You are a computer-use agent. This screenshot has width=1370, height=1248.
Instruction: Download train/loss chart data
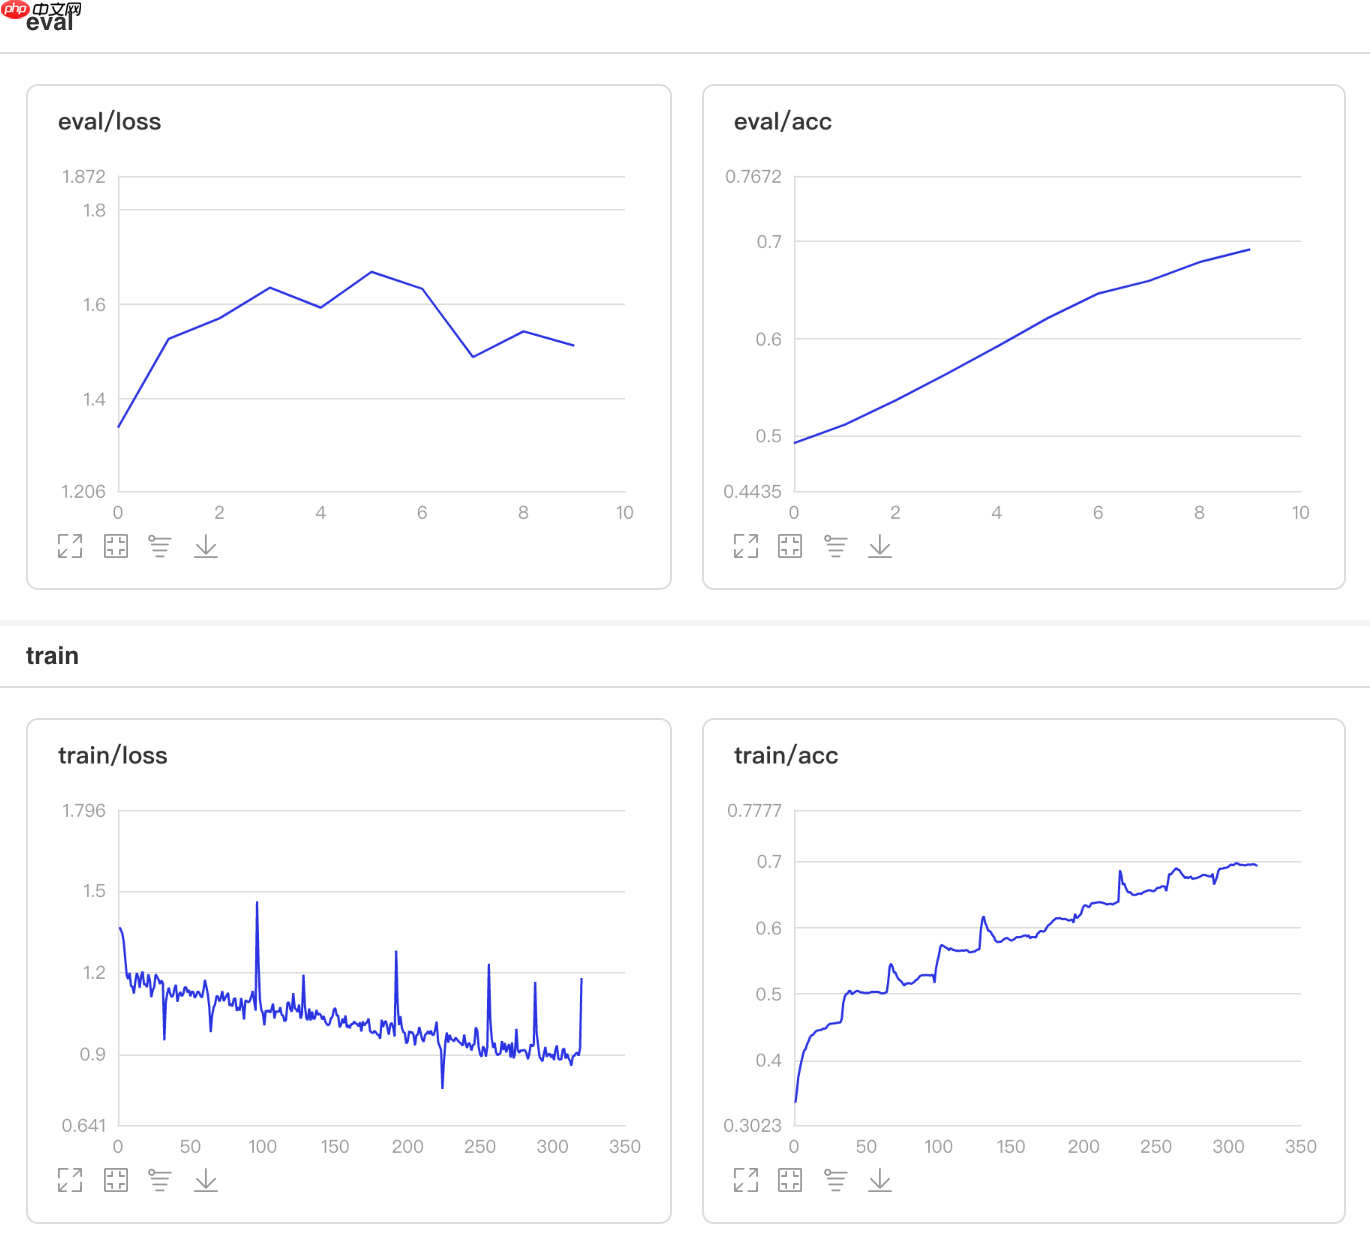(206, 1180)
